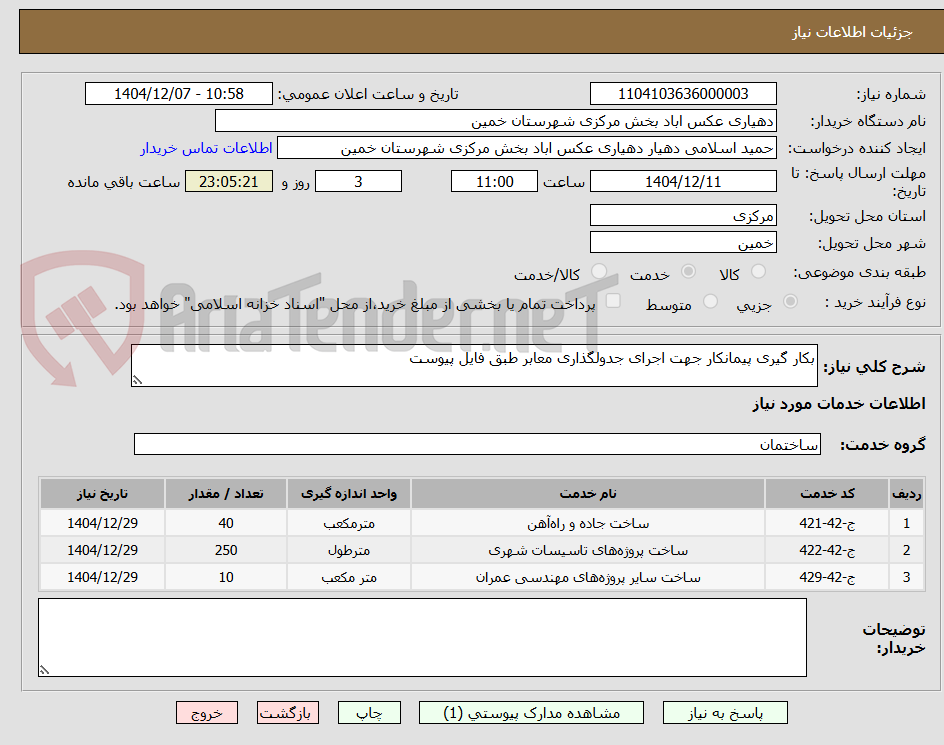The width and height of the screenshot is (944, 745).
Task: Click the نام خدمت column header
Action: (x=588, y=494)
